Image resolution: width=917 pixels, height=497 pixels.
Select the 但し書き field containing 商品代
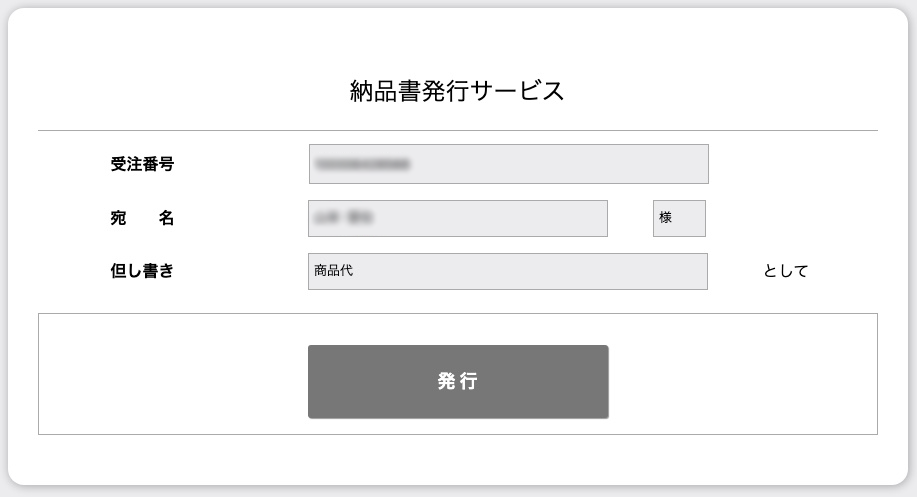coord(507,271)
